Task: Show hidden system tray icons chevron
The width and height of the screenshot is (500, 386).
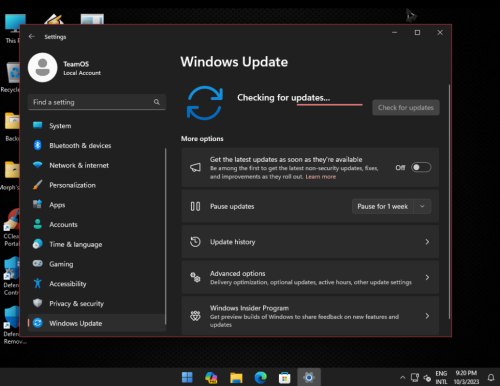Action: 403,377
